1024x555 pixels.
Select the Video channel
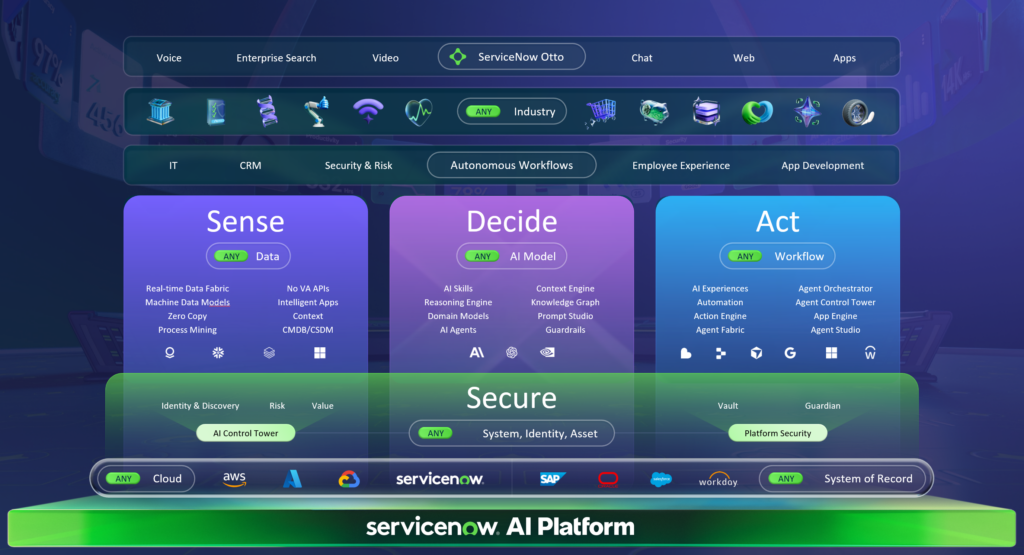385,57
